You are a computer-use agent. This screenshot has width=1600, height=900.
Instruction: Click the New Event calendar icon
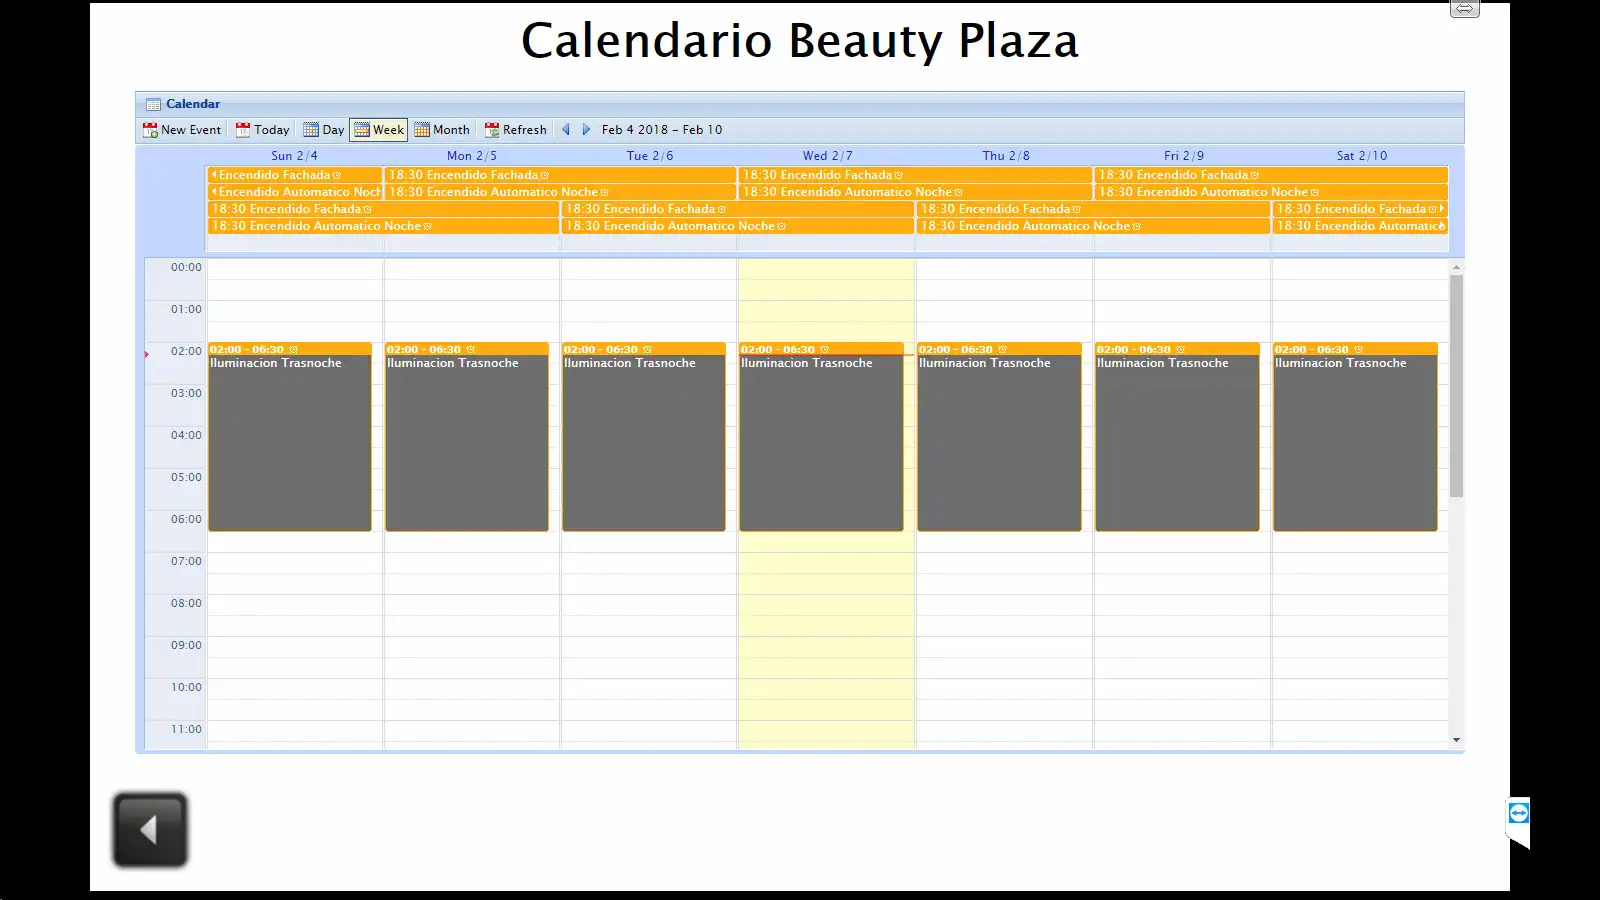click(151, 130)
